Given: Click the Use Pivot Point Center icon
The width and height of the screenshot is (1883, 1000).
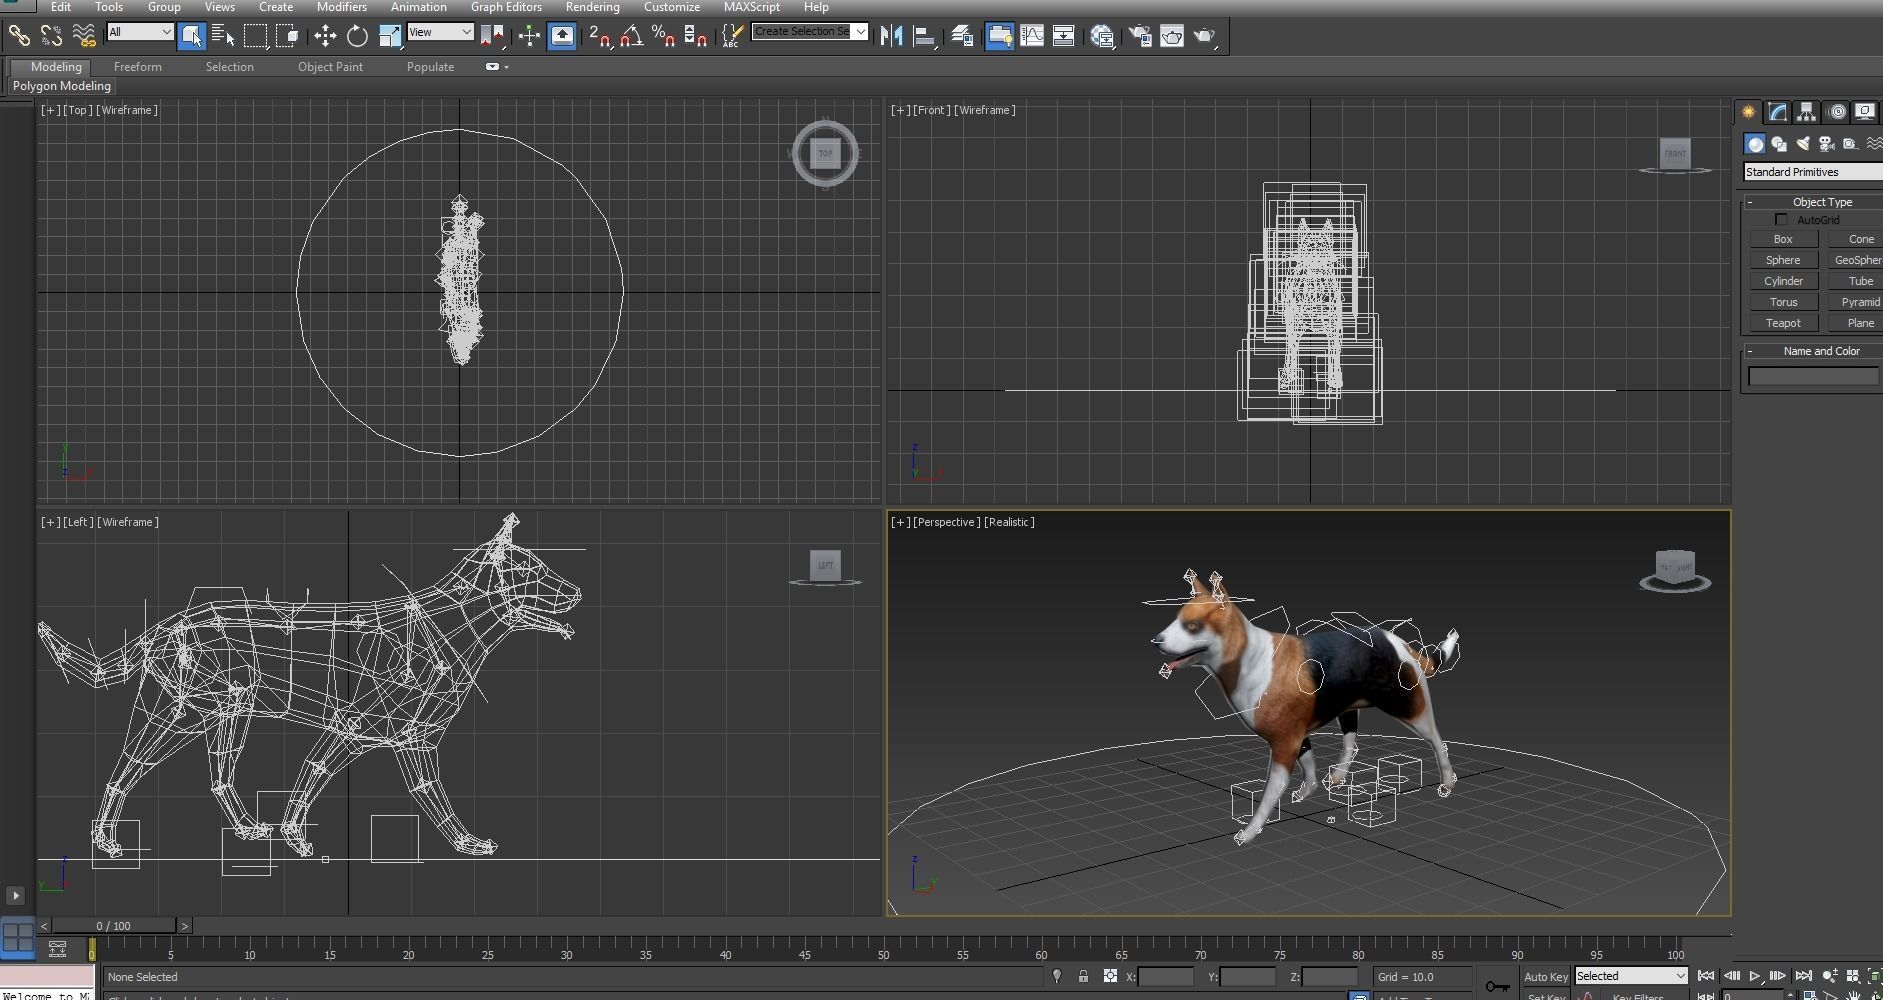Looking at the screenshot, I should tap(492, 36).
